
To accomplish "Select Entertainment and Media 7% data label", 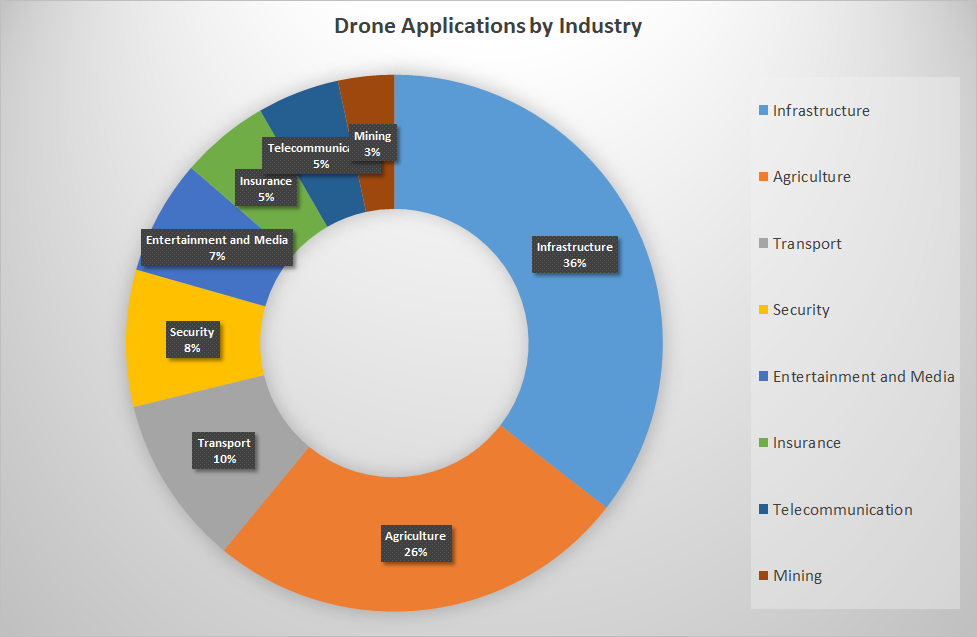I will [x=217, y=248].
